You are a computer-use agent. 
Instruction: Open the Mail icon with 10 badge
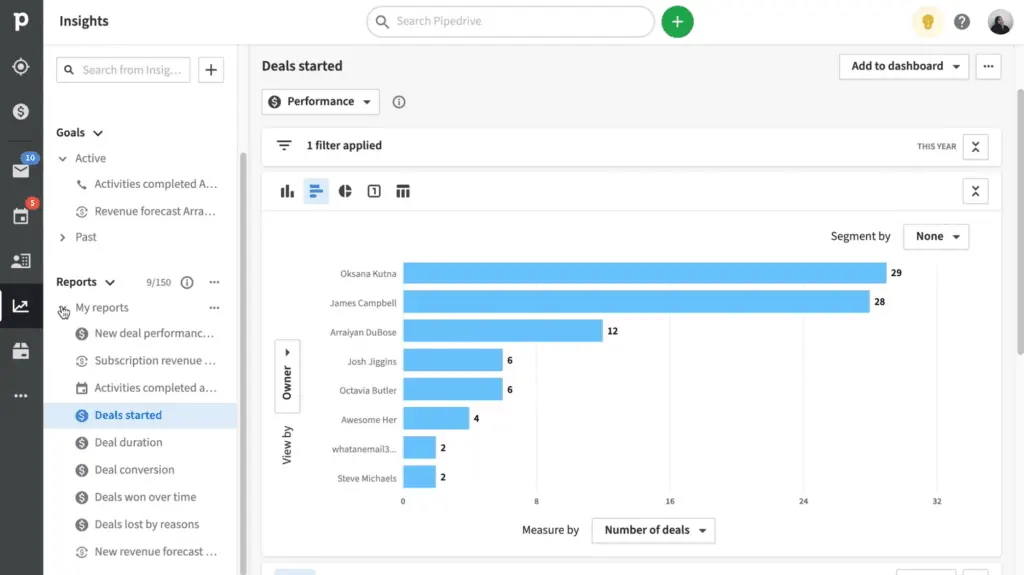click(21, 171)
